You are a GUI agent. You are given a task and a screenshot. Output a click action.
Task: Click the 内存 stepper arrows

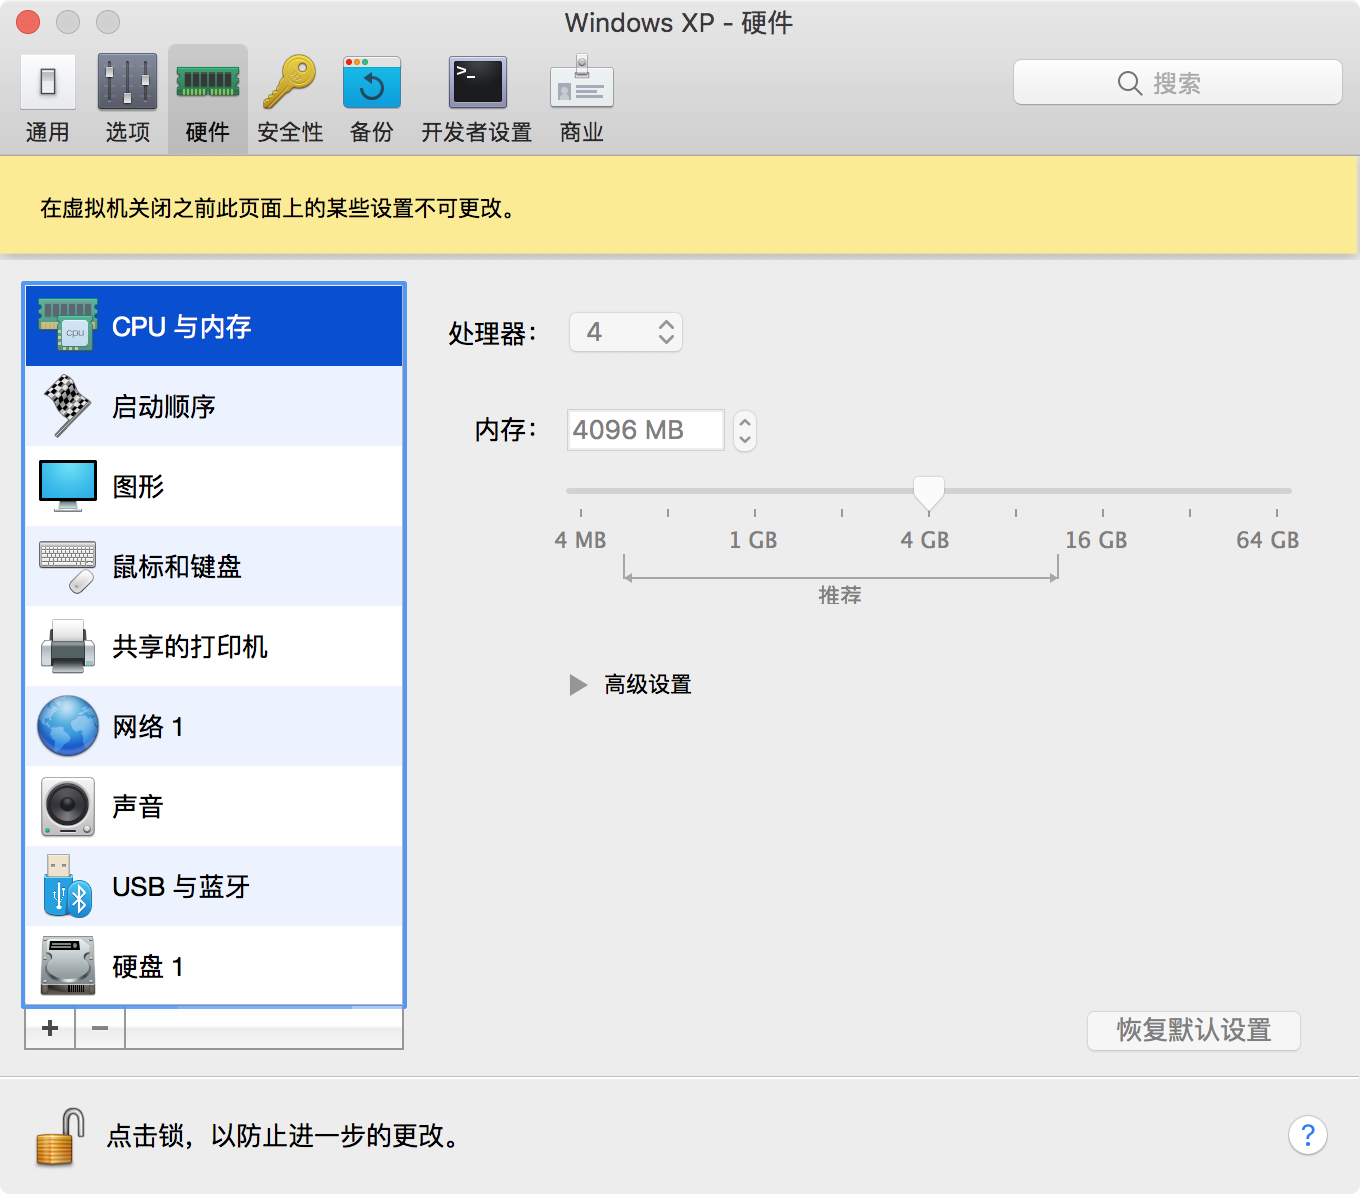pos(745,431)
